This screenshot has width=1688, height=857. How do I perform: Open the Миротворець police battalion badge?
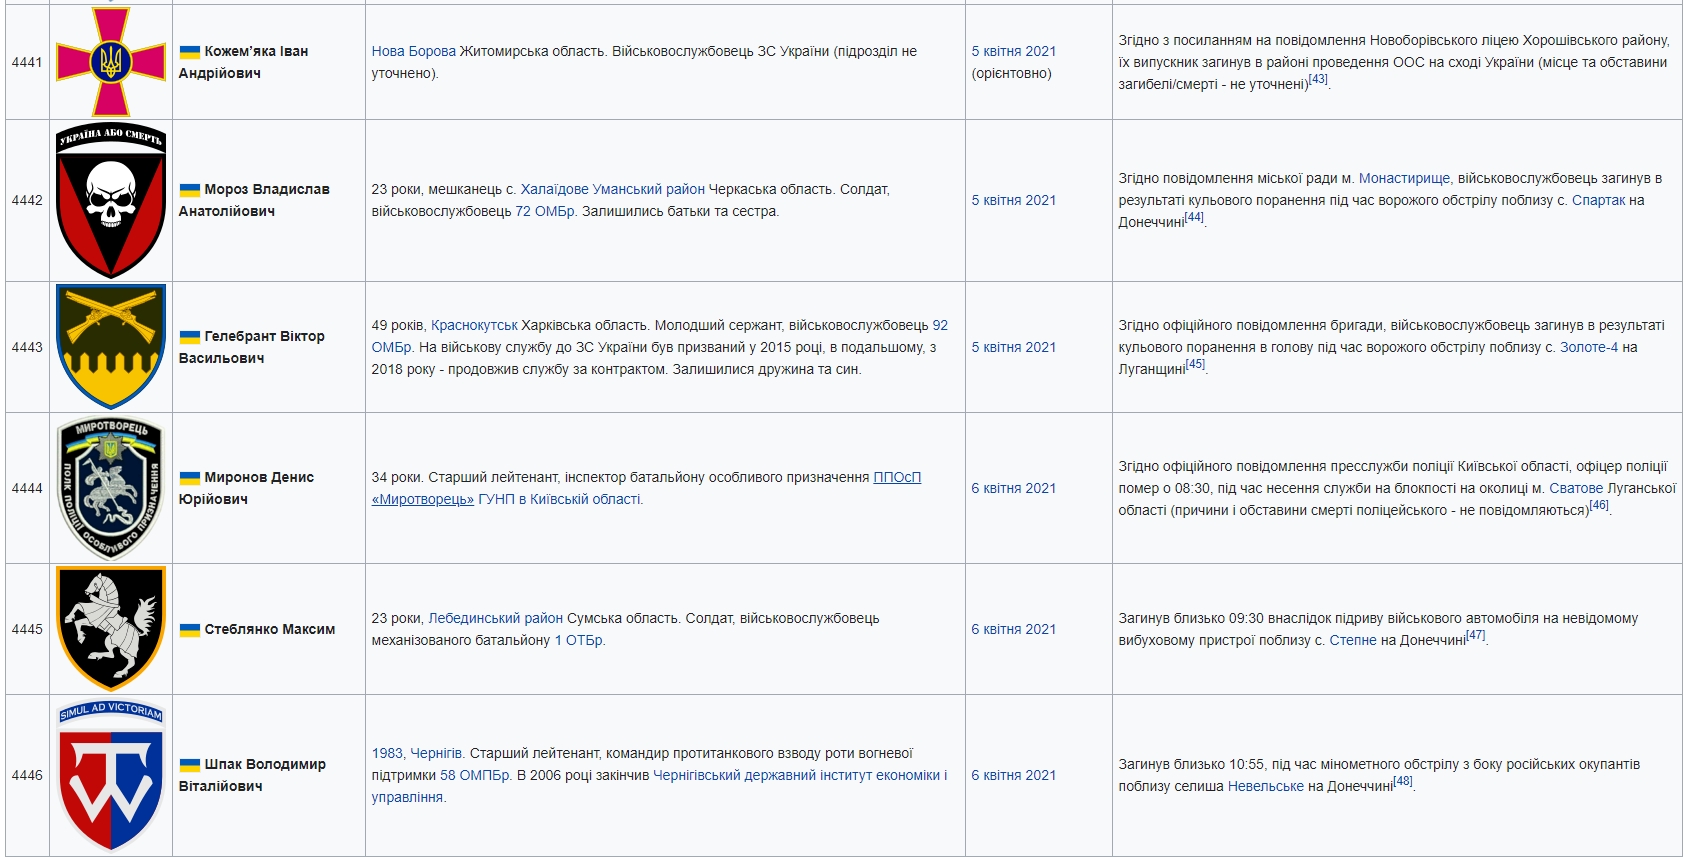110,488
